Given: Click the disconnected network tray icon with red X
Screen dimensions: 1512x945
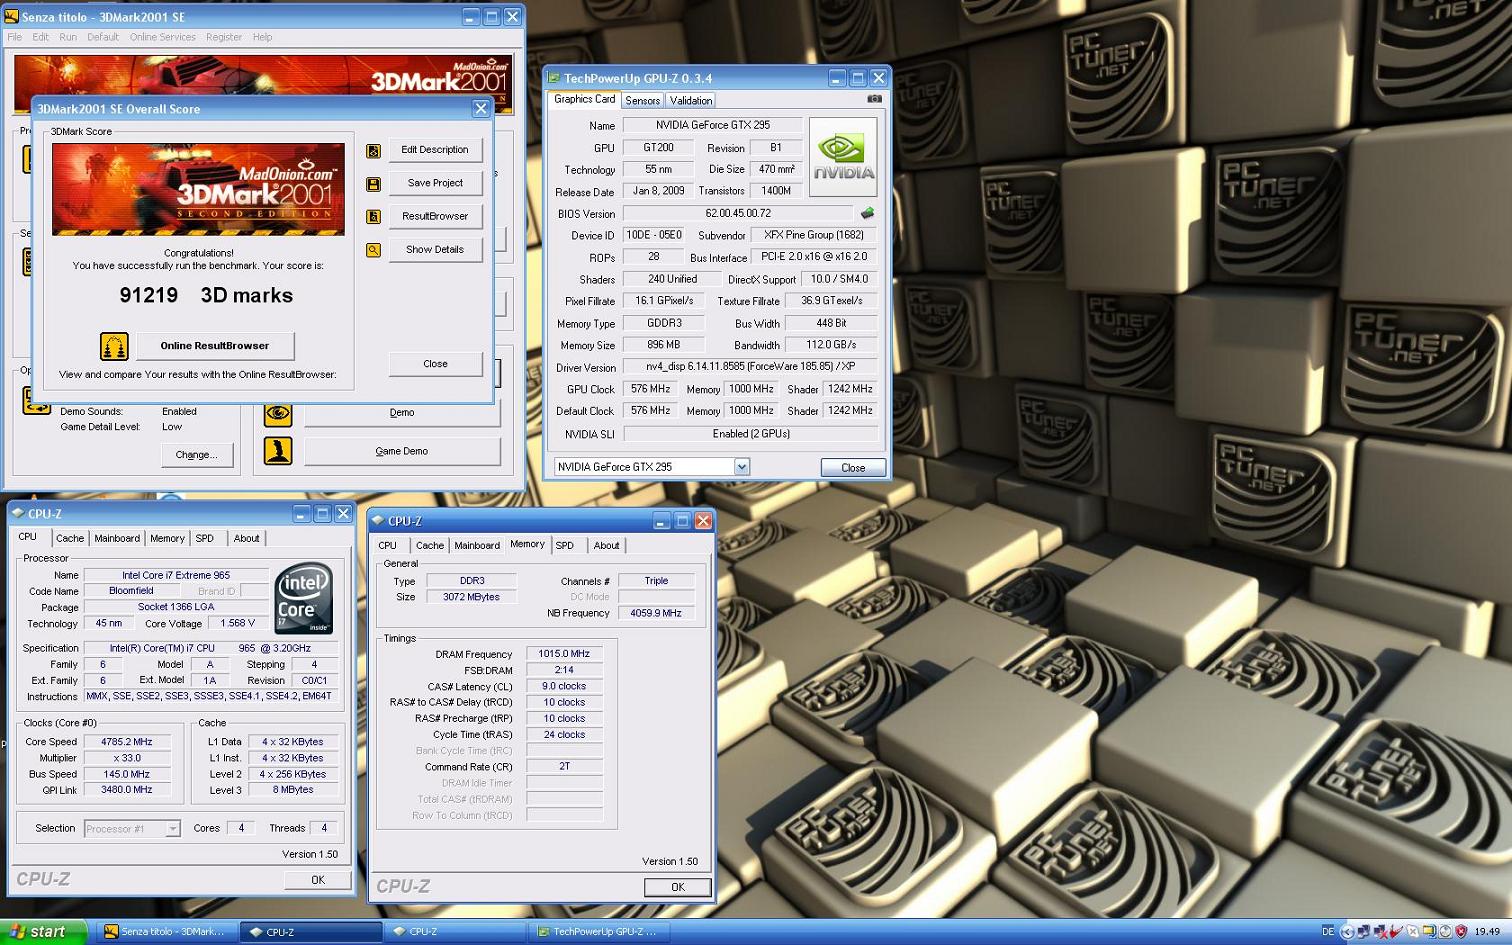Looking at the screenshot, I should (1380, 932).
